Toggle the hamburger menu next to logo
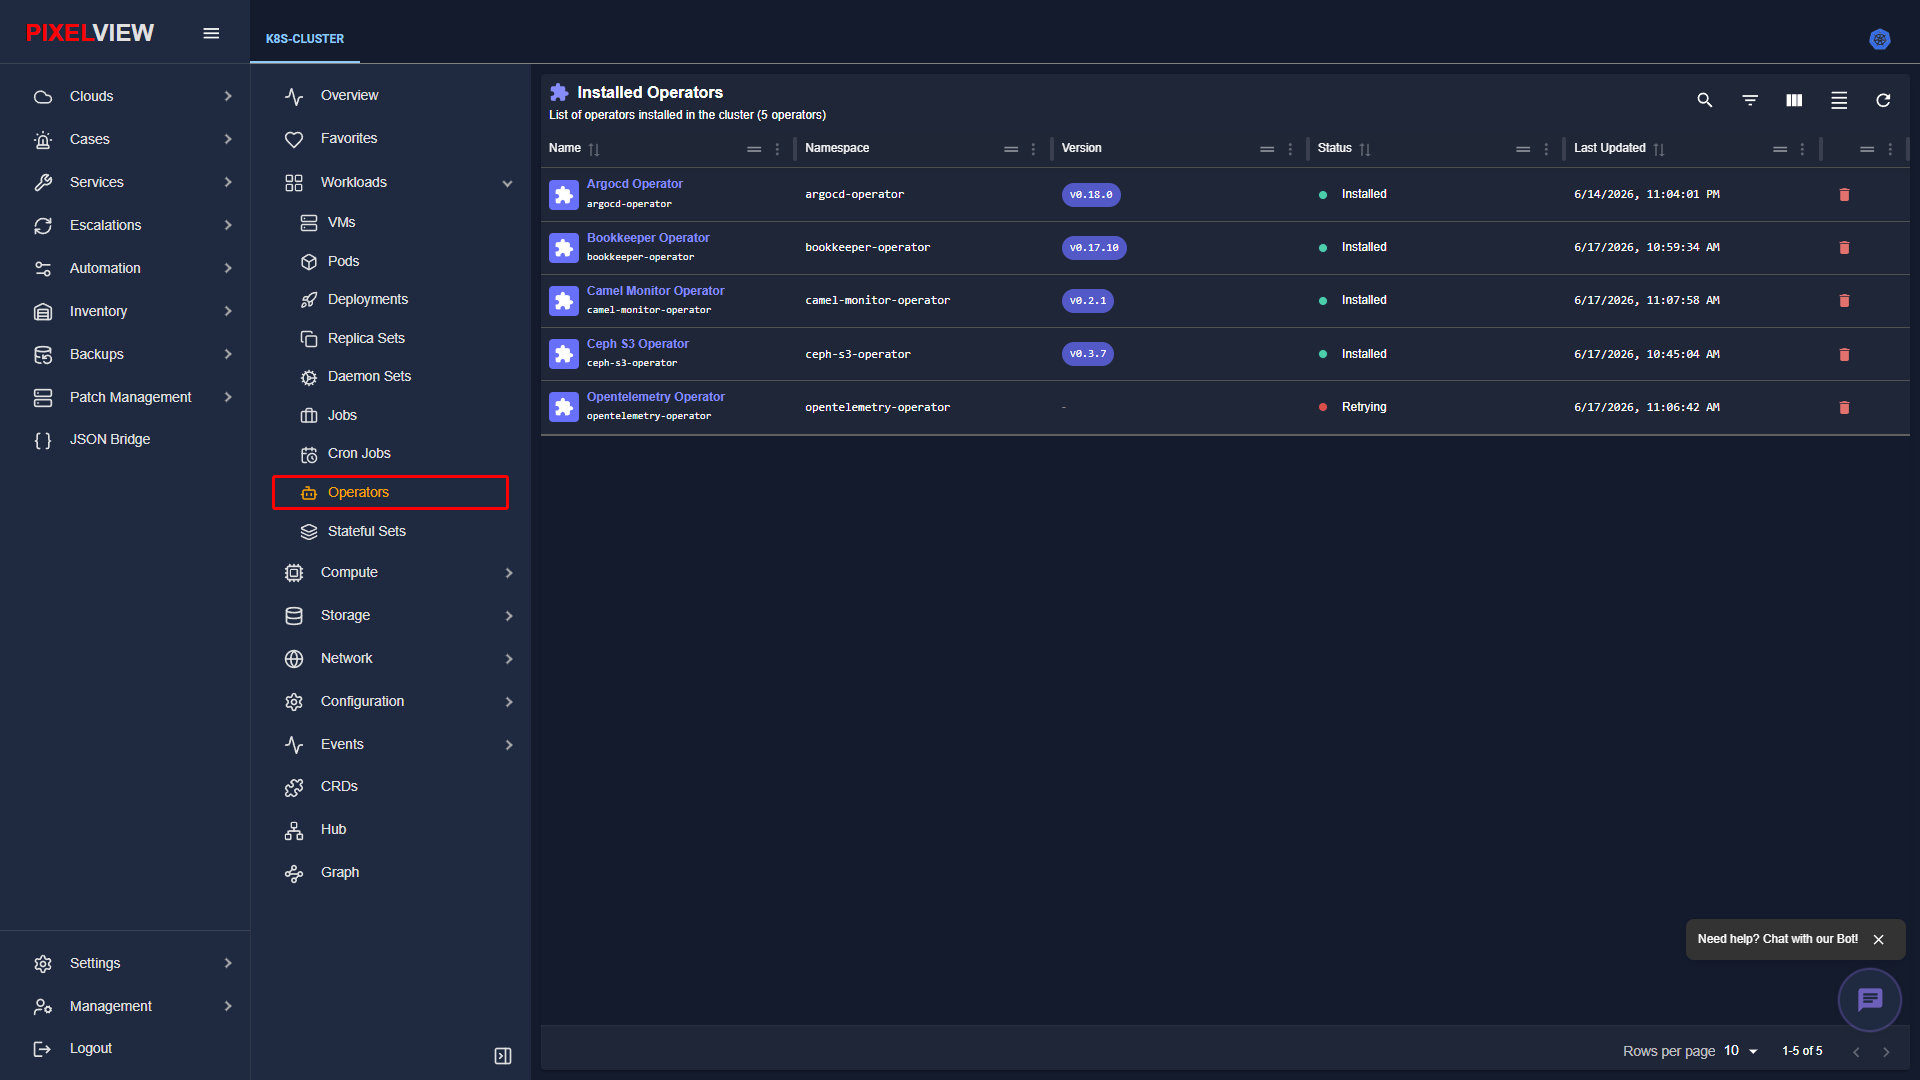 (x=211, y=33)
